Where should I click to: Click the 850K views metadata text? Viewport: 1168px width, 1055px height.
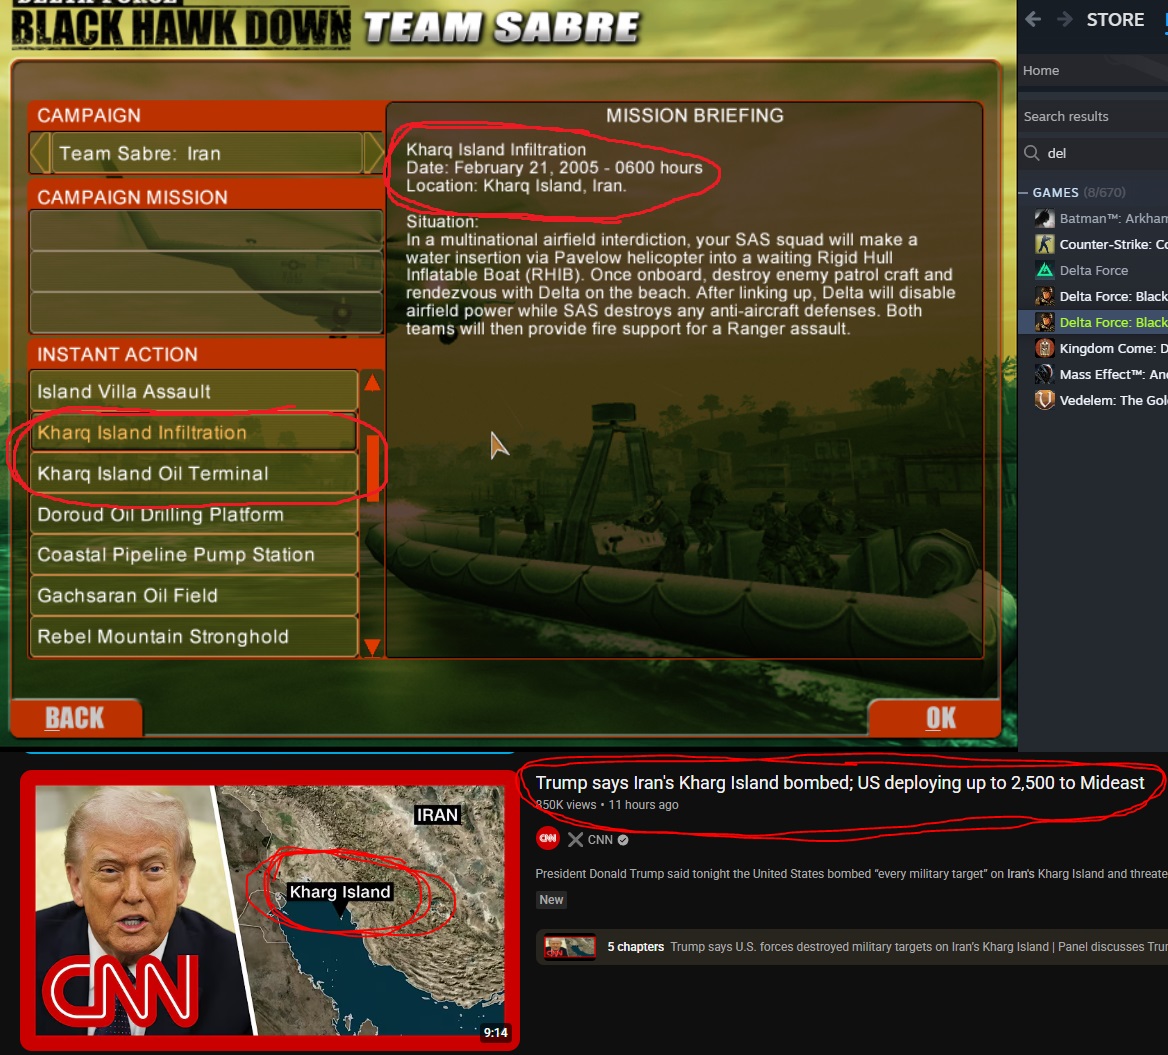coord(566,805)
